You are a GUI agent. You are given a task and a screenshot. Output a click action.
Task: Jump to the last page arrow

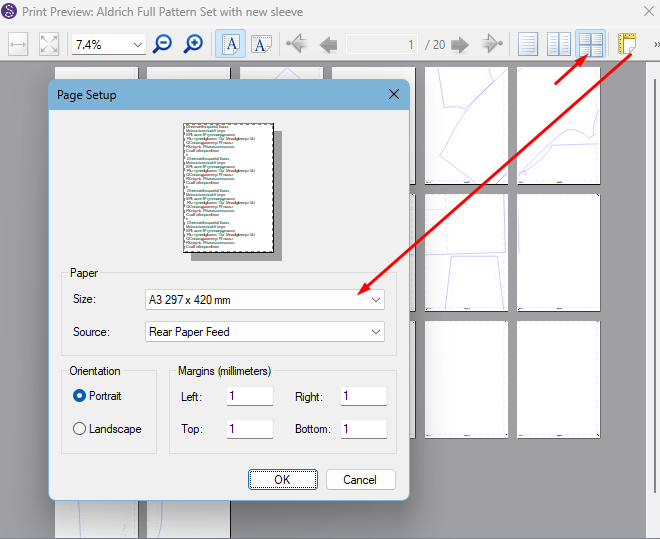[491, 44]
